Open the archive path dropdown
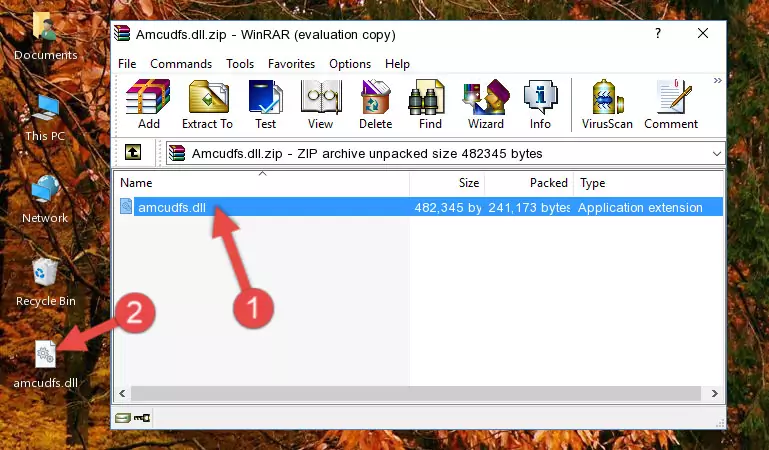This screenshot has height=450, width=769. point(717,153)
